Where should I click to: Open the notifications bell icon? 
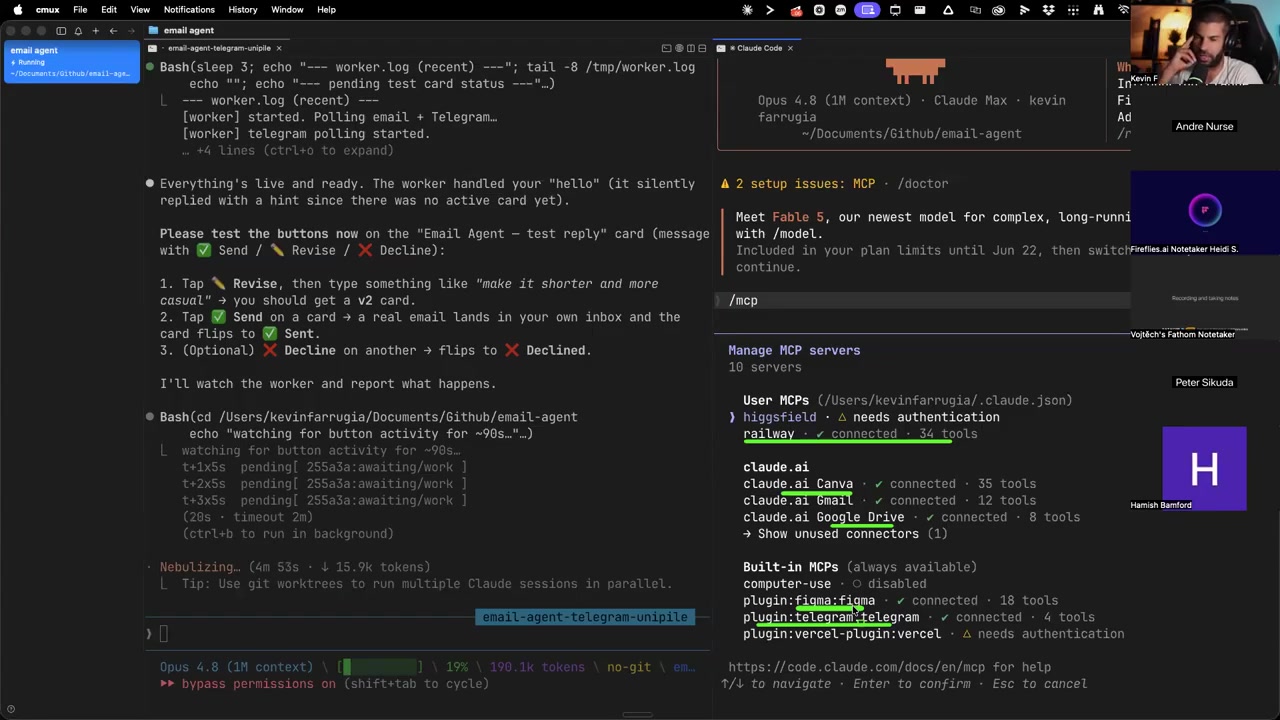(x=78, y=31)
